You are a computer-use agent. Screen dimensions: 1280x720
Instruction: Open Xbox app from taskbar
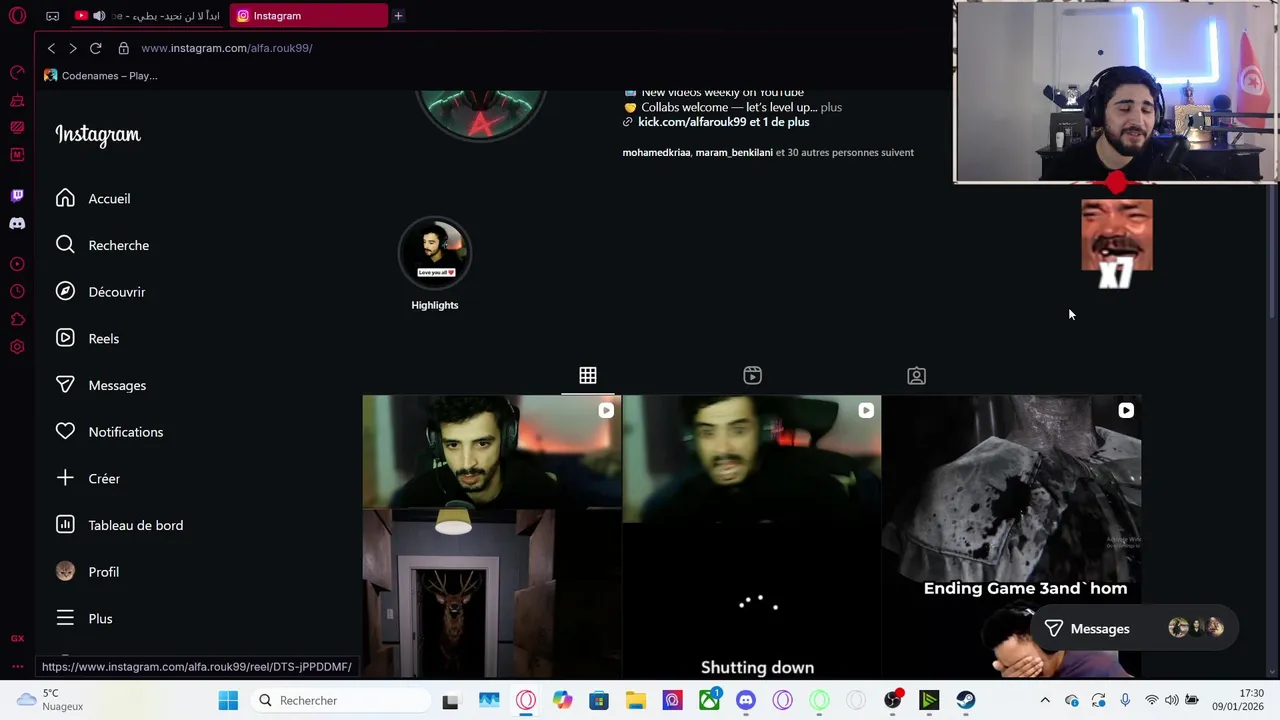coord(709,701)
